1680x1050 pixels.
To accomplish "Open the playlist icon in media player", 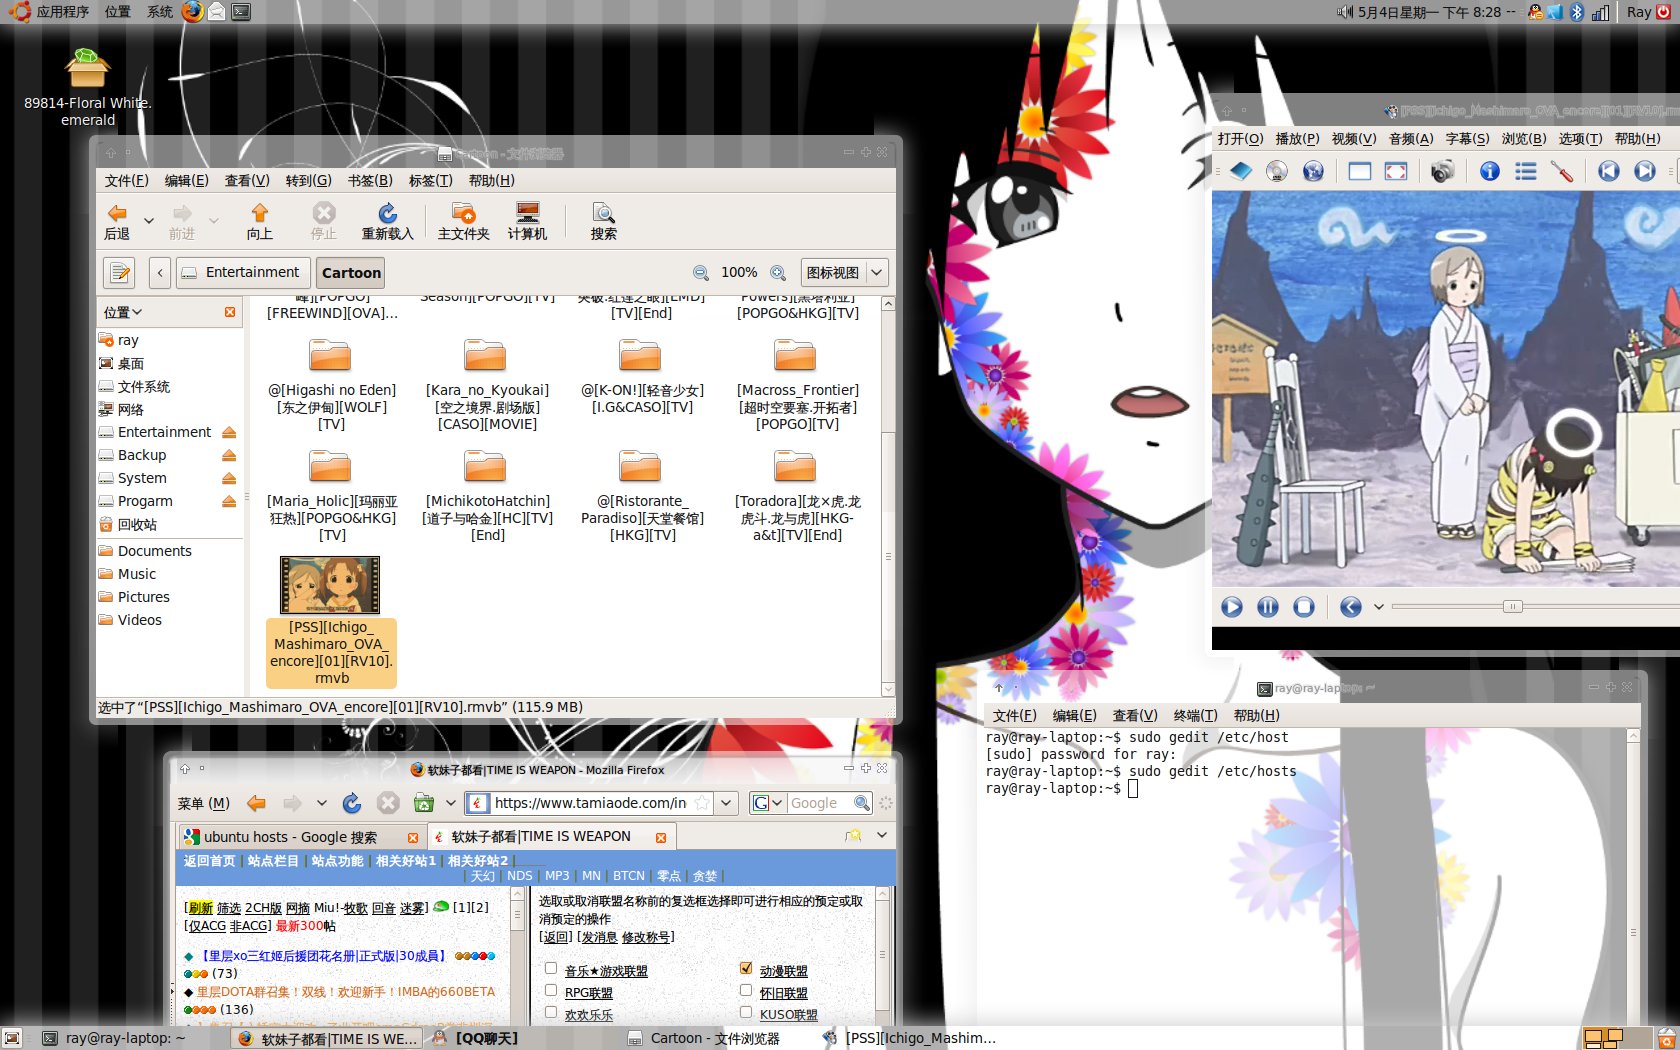I will (1526, 171).
